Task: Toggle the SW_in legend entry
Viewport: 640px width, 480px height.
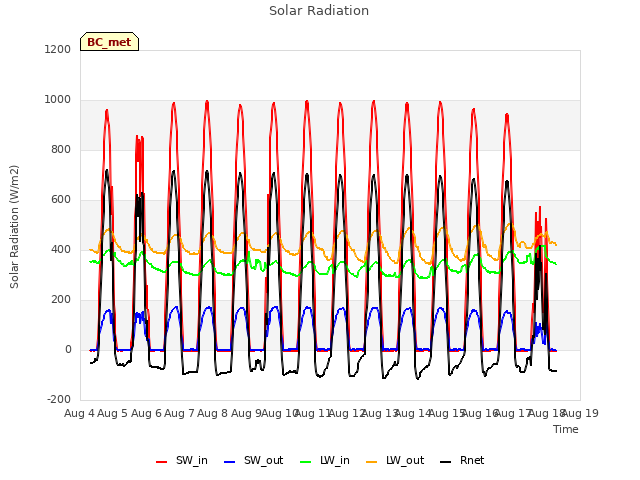Action: tap(182, 461)
